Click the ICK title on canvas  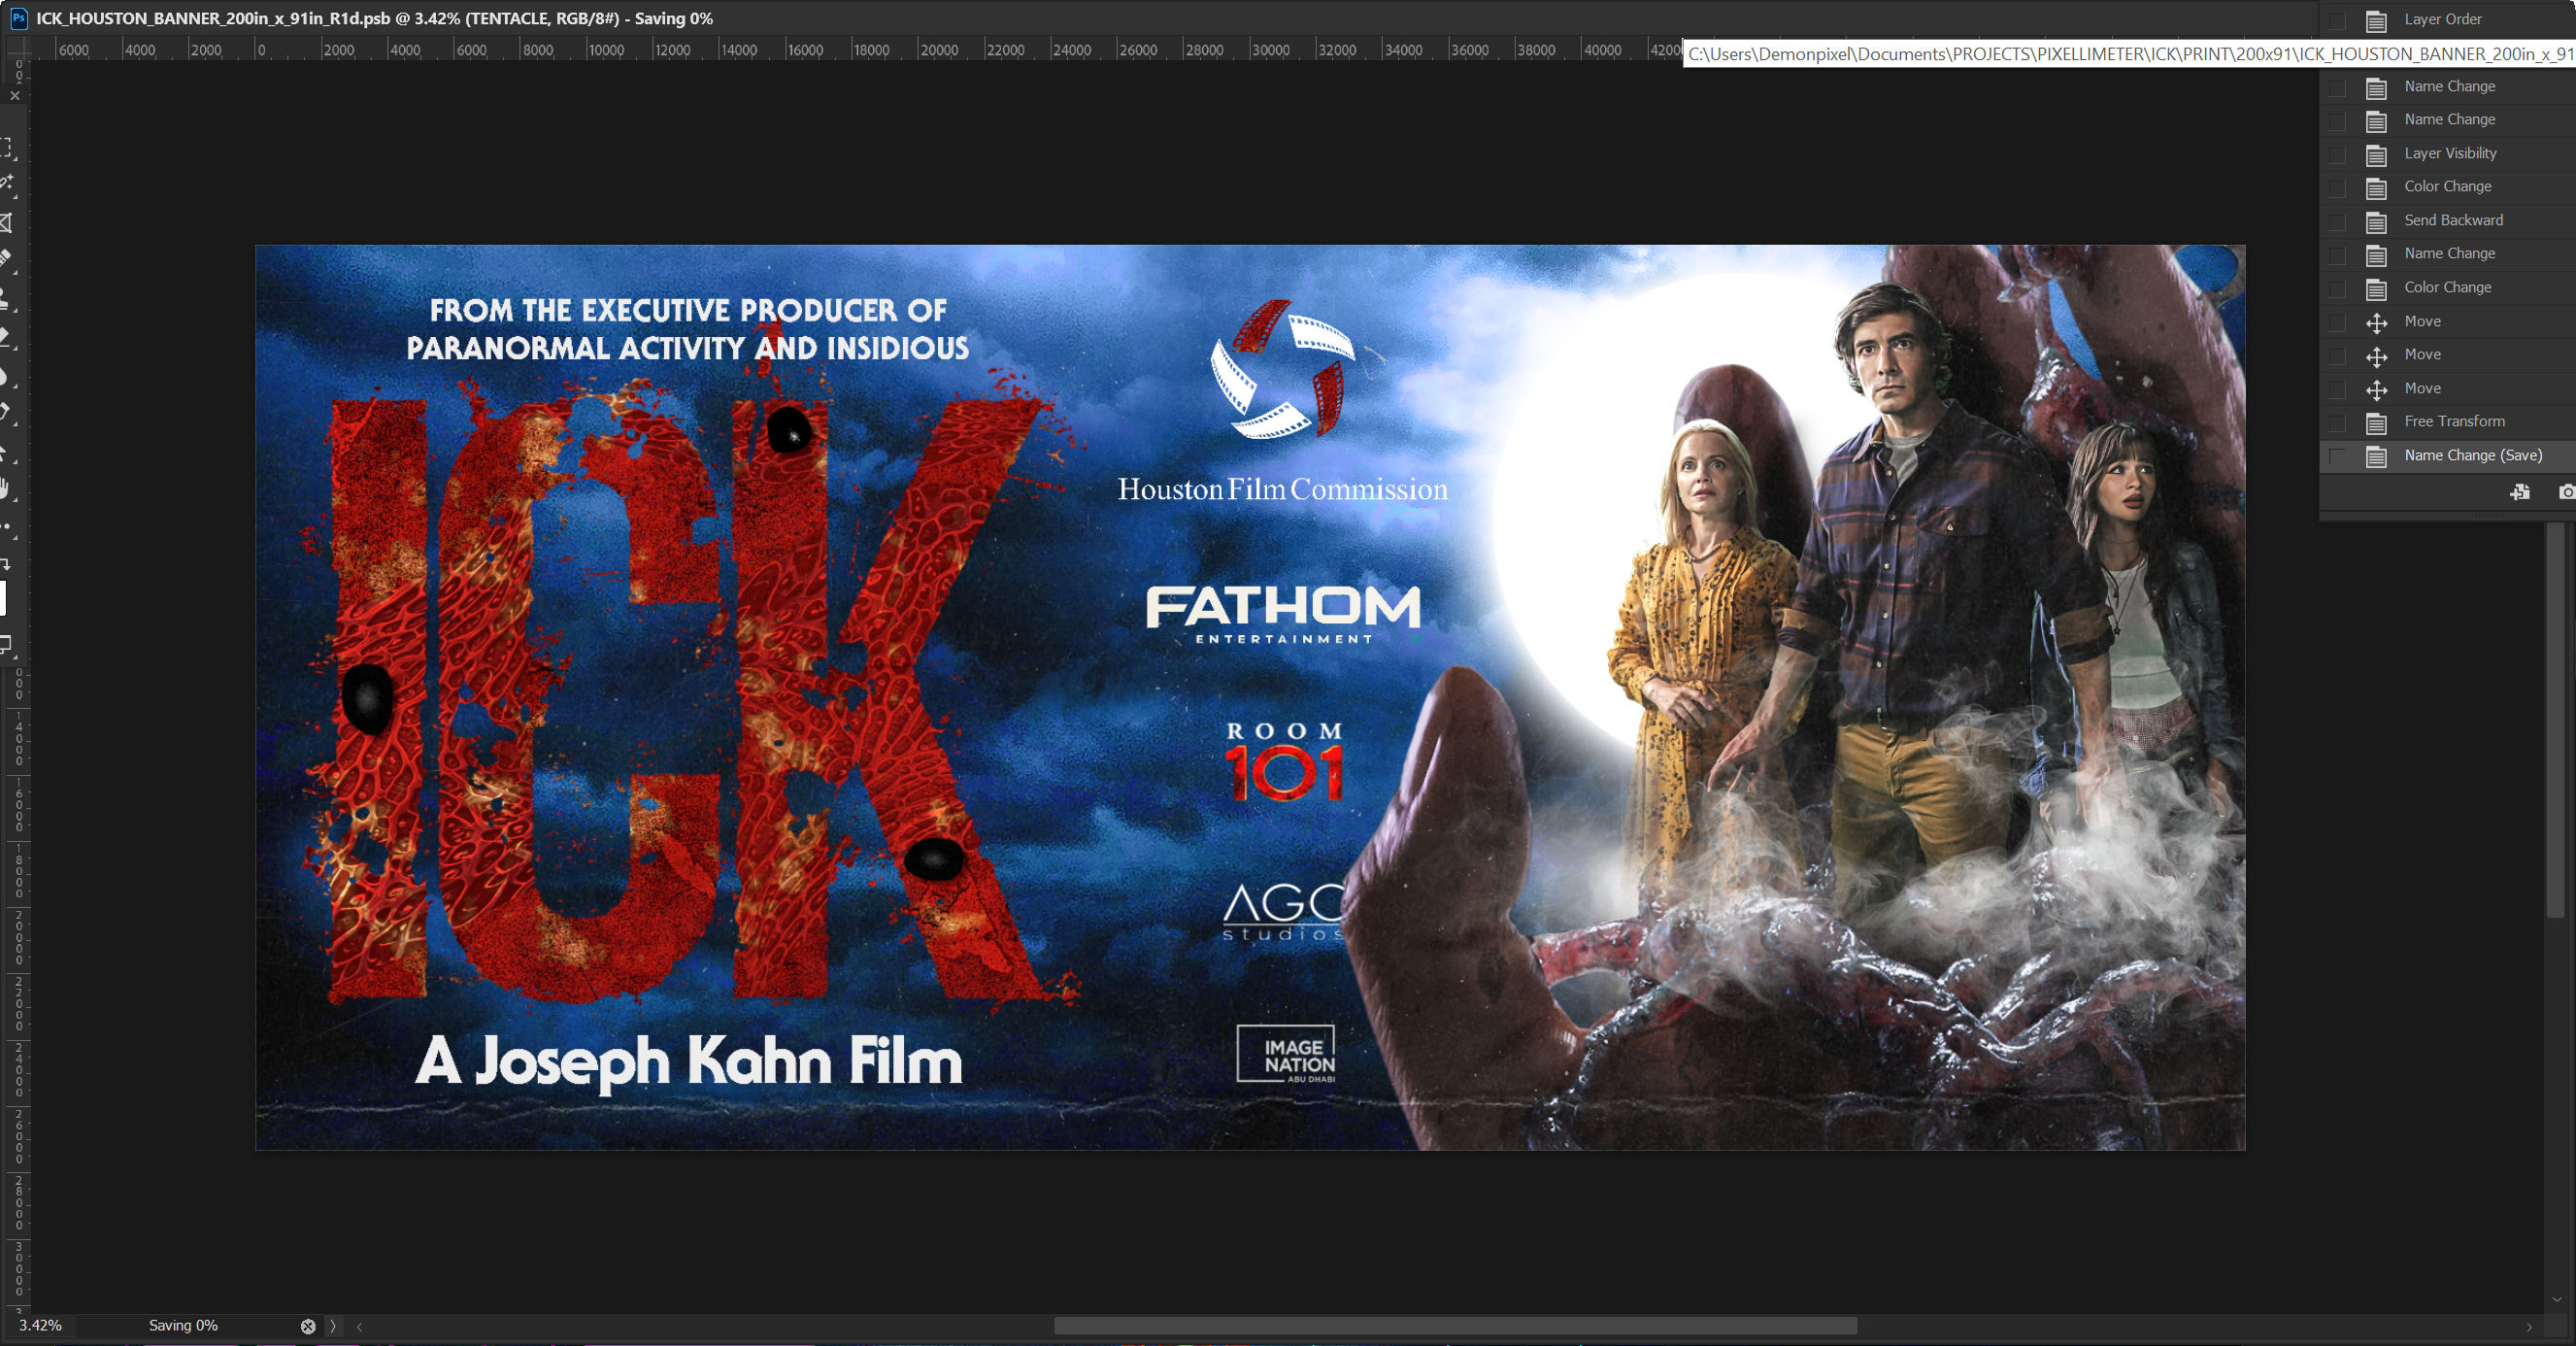[690, 690]
